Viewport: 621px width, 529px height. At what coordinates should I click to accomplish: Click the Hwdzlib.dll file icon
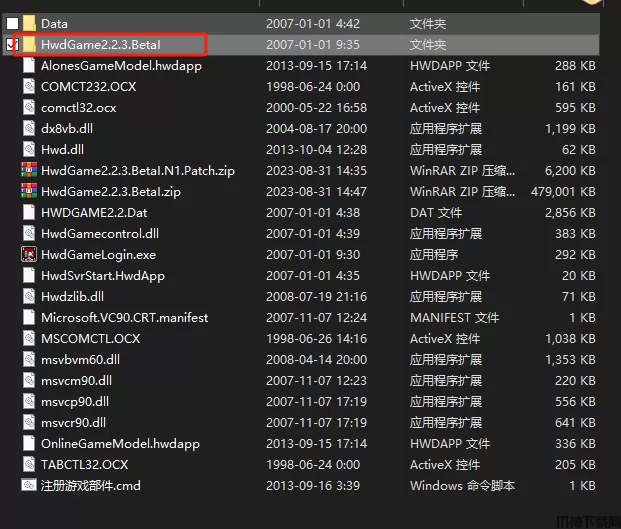click(x=29, y=296)
